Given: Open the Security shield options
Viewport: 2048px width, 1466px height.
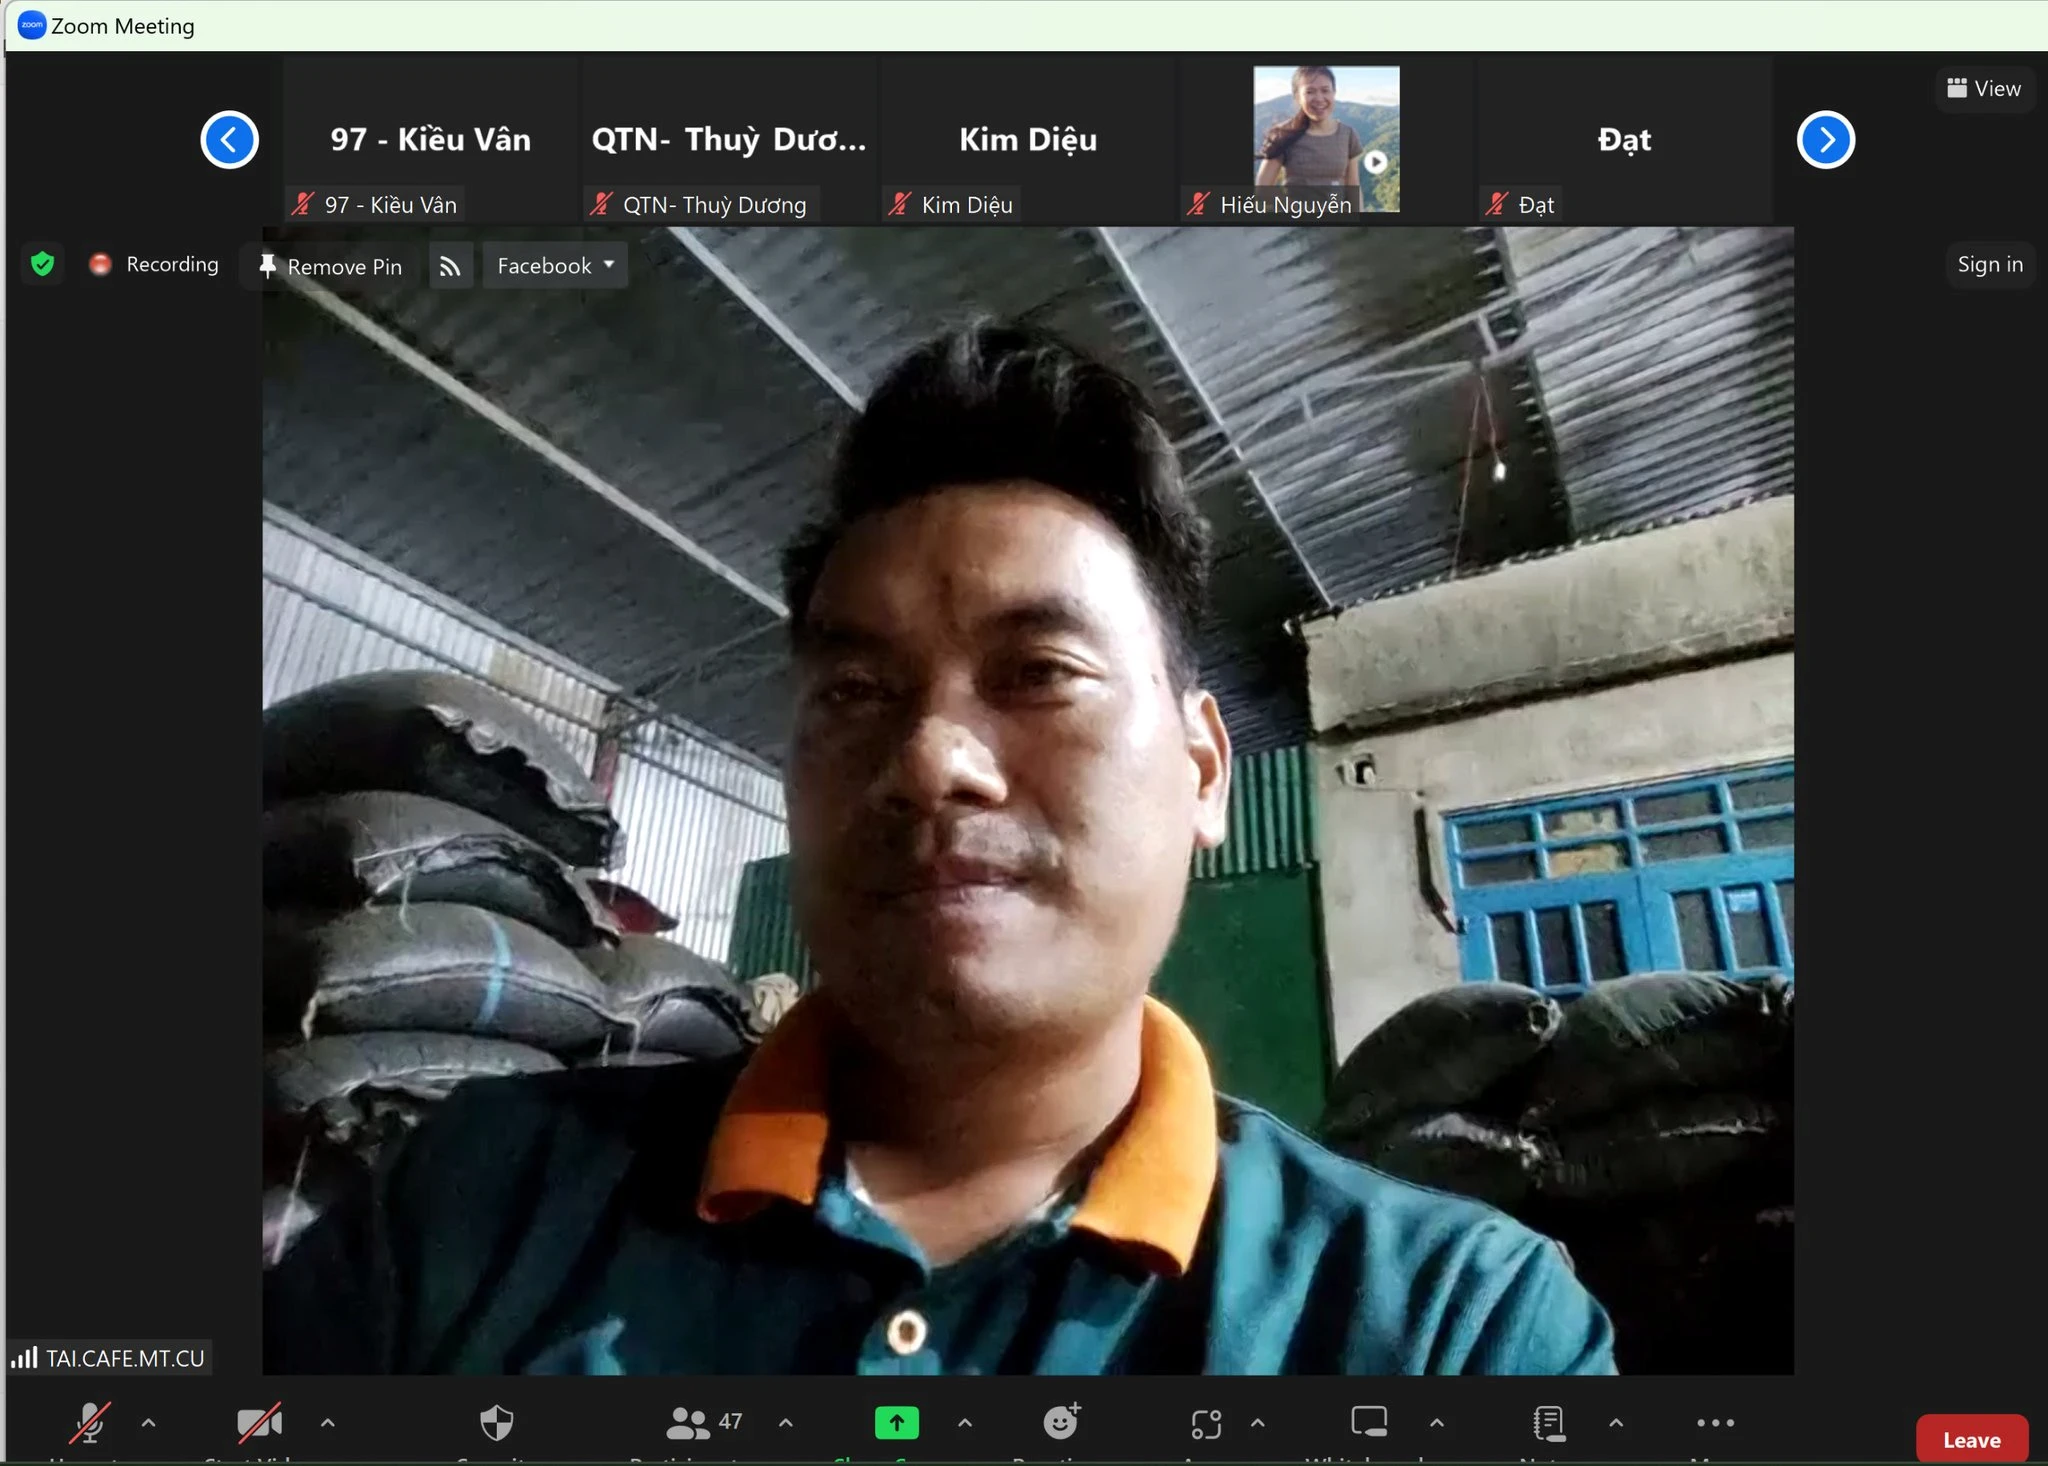Looking at the screenshot, I should pyautogui.click(x=496, y=1423).
